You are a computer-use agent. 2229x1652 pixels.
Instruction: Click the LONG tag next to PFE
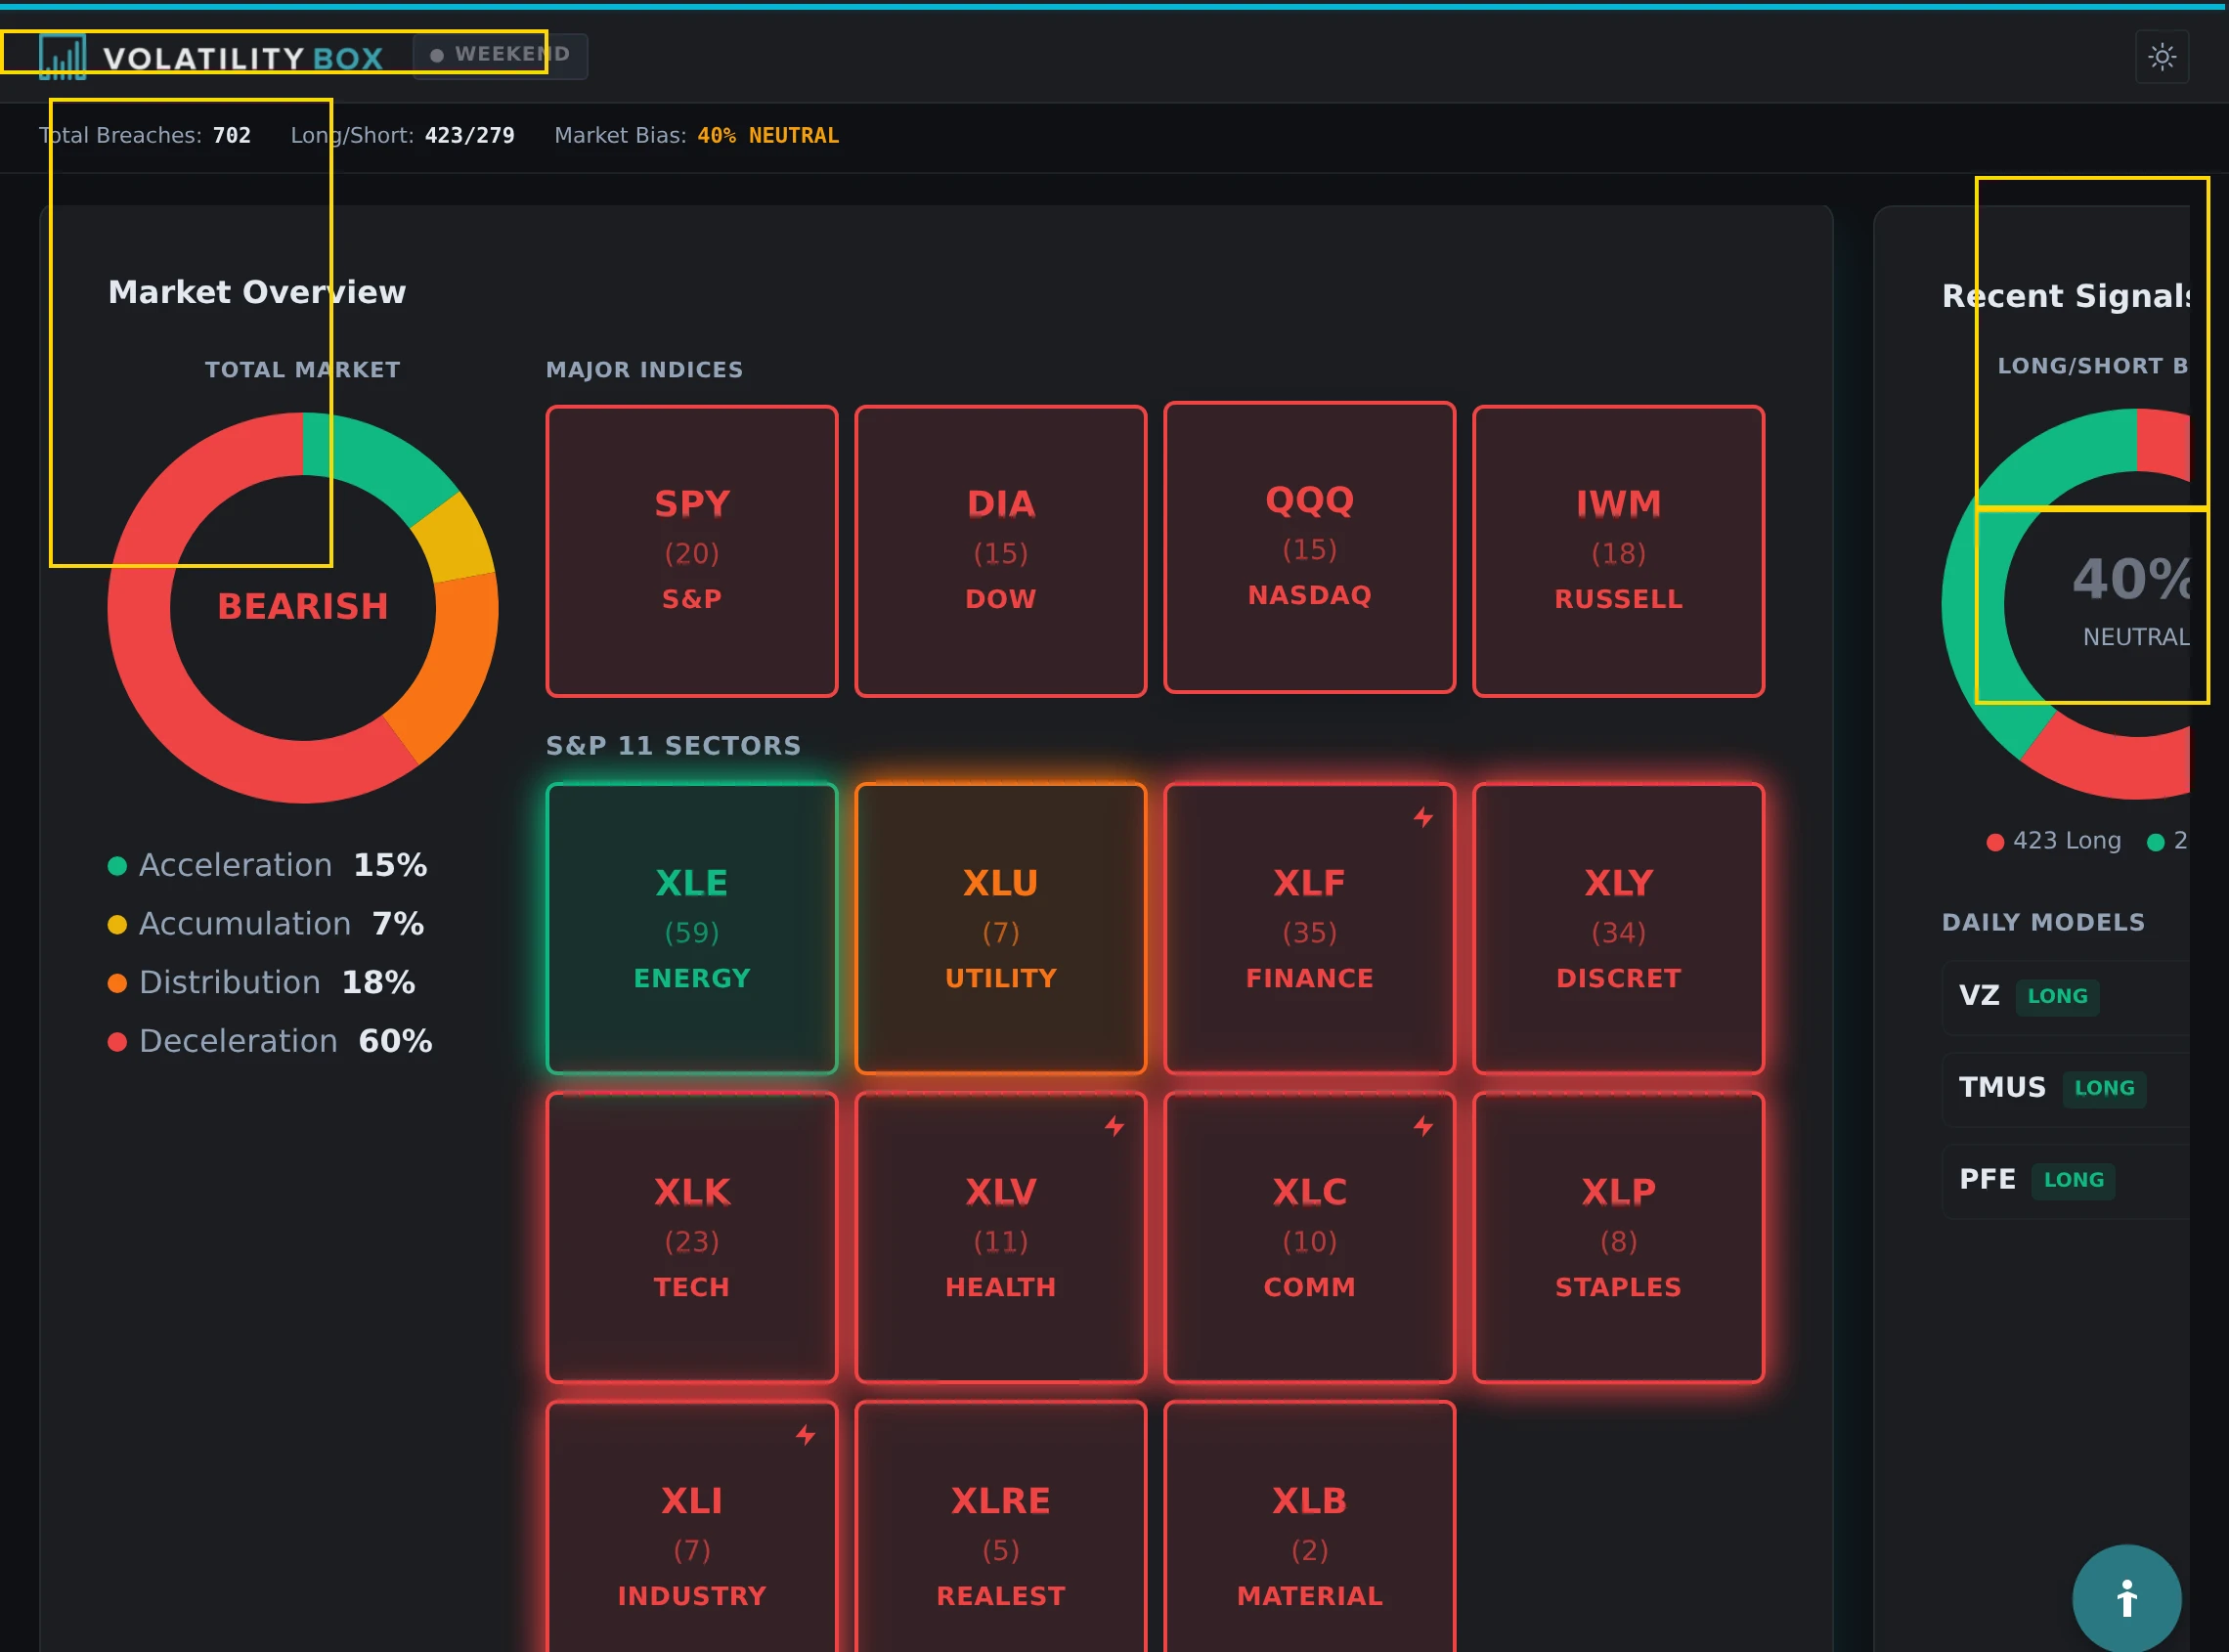click(x=2073, y=1181)
